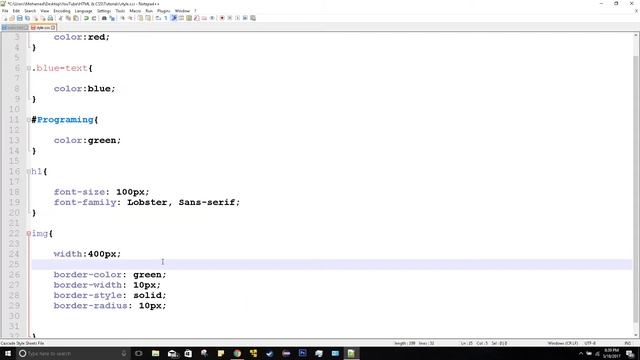Collapse the h1 block fold marker
640x360 pixels.
[29, 171]
